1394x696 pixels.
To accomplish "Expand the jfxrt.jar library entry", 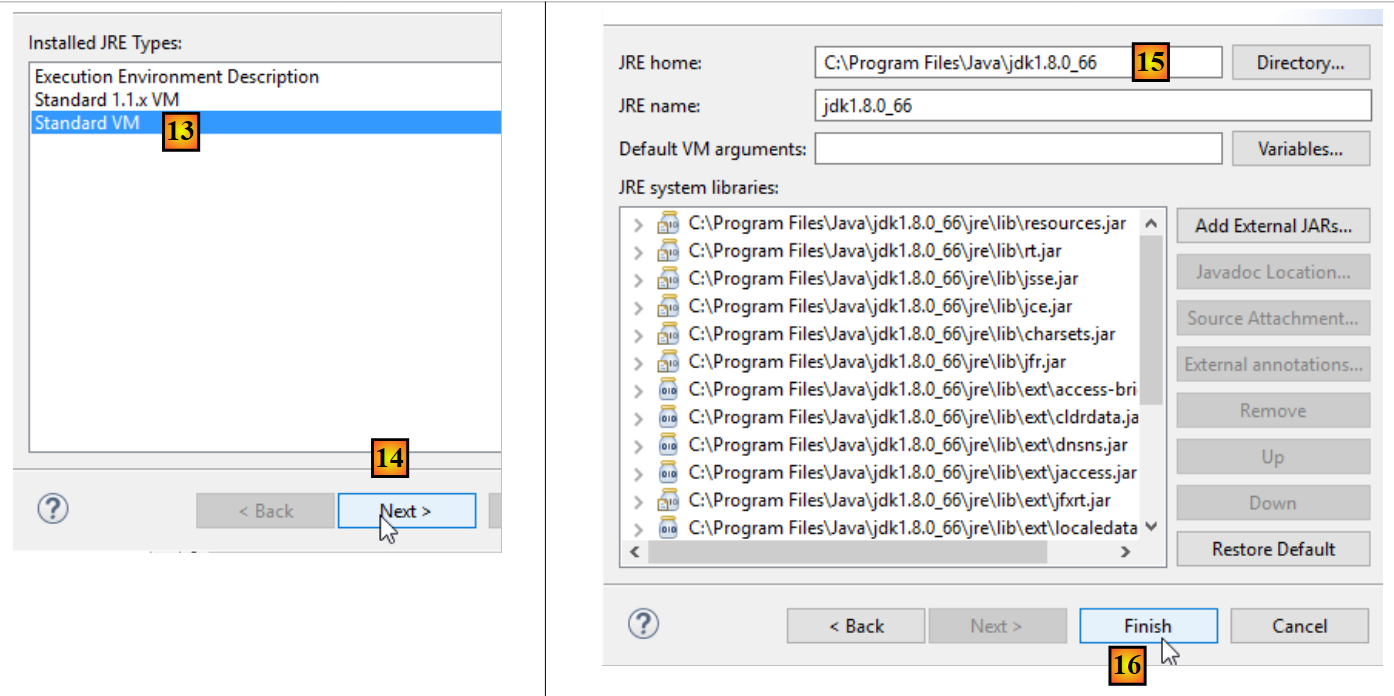I will coord(638,500).
